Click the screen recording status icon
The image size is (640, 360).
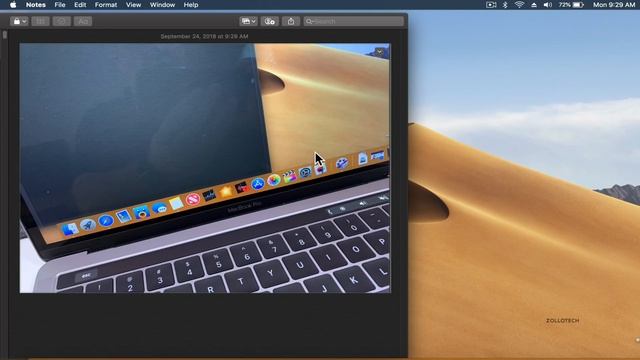click(491, 5)
